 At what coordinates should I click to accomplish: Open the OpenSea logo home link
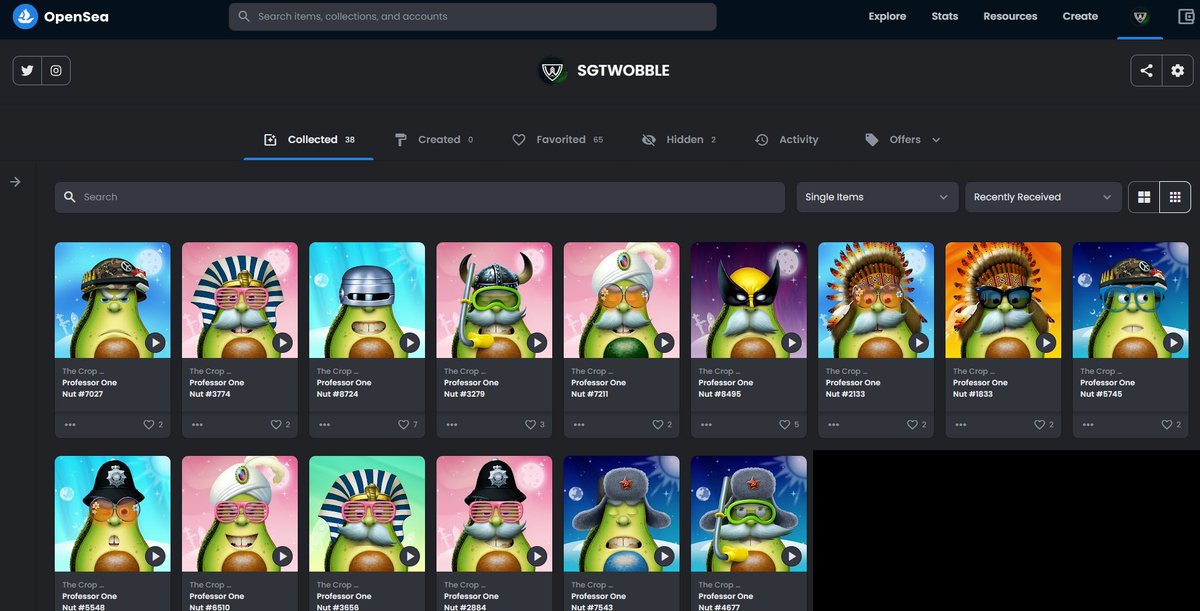tap(60, 17)
